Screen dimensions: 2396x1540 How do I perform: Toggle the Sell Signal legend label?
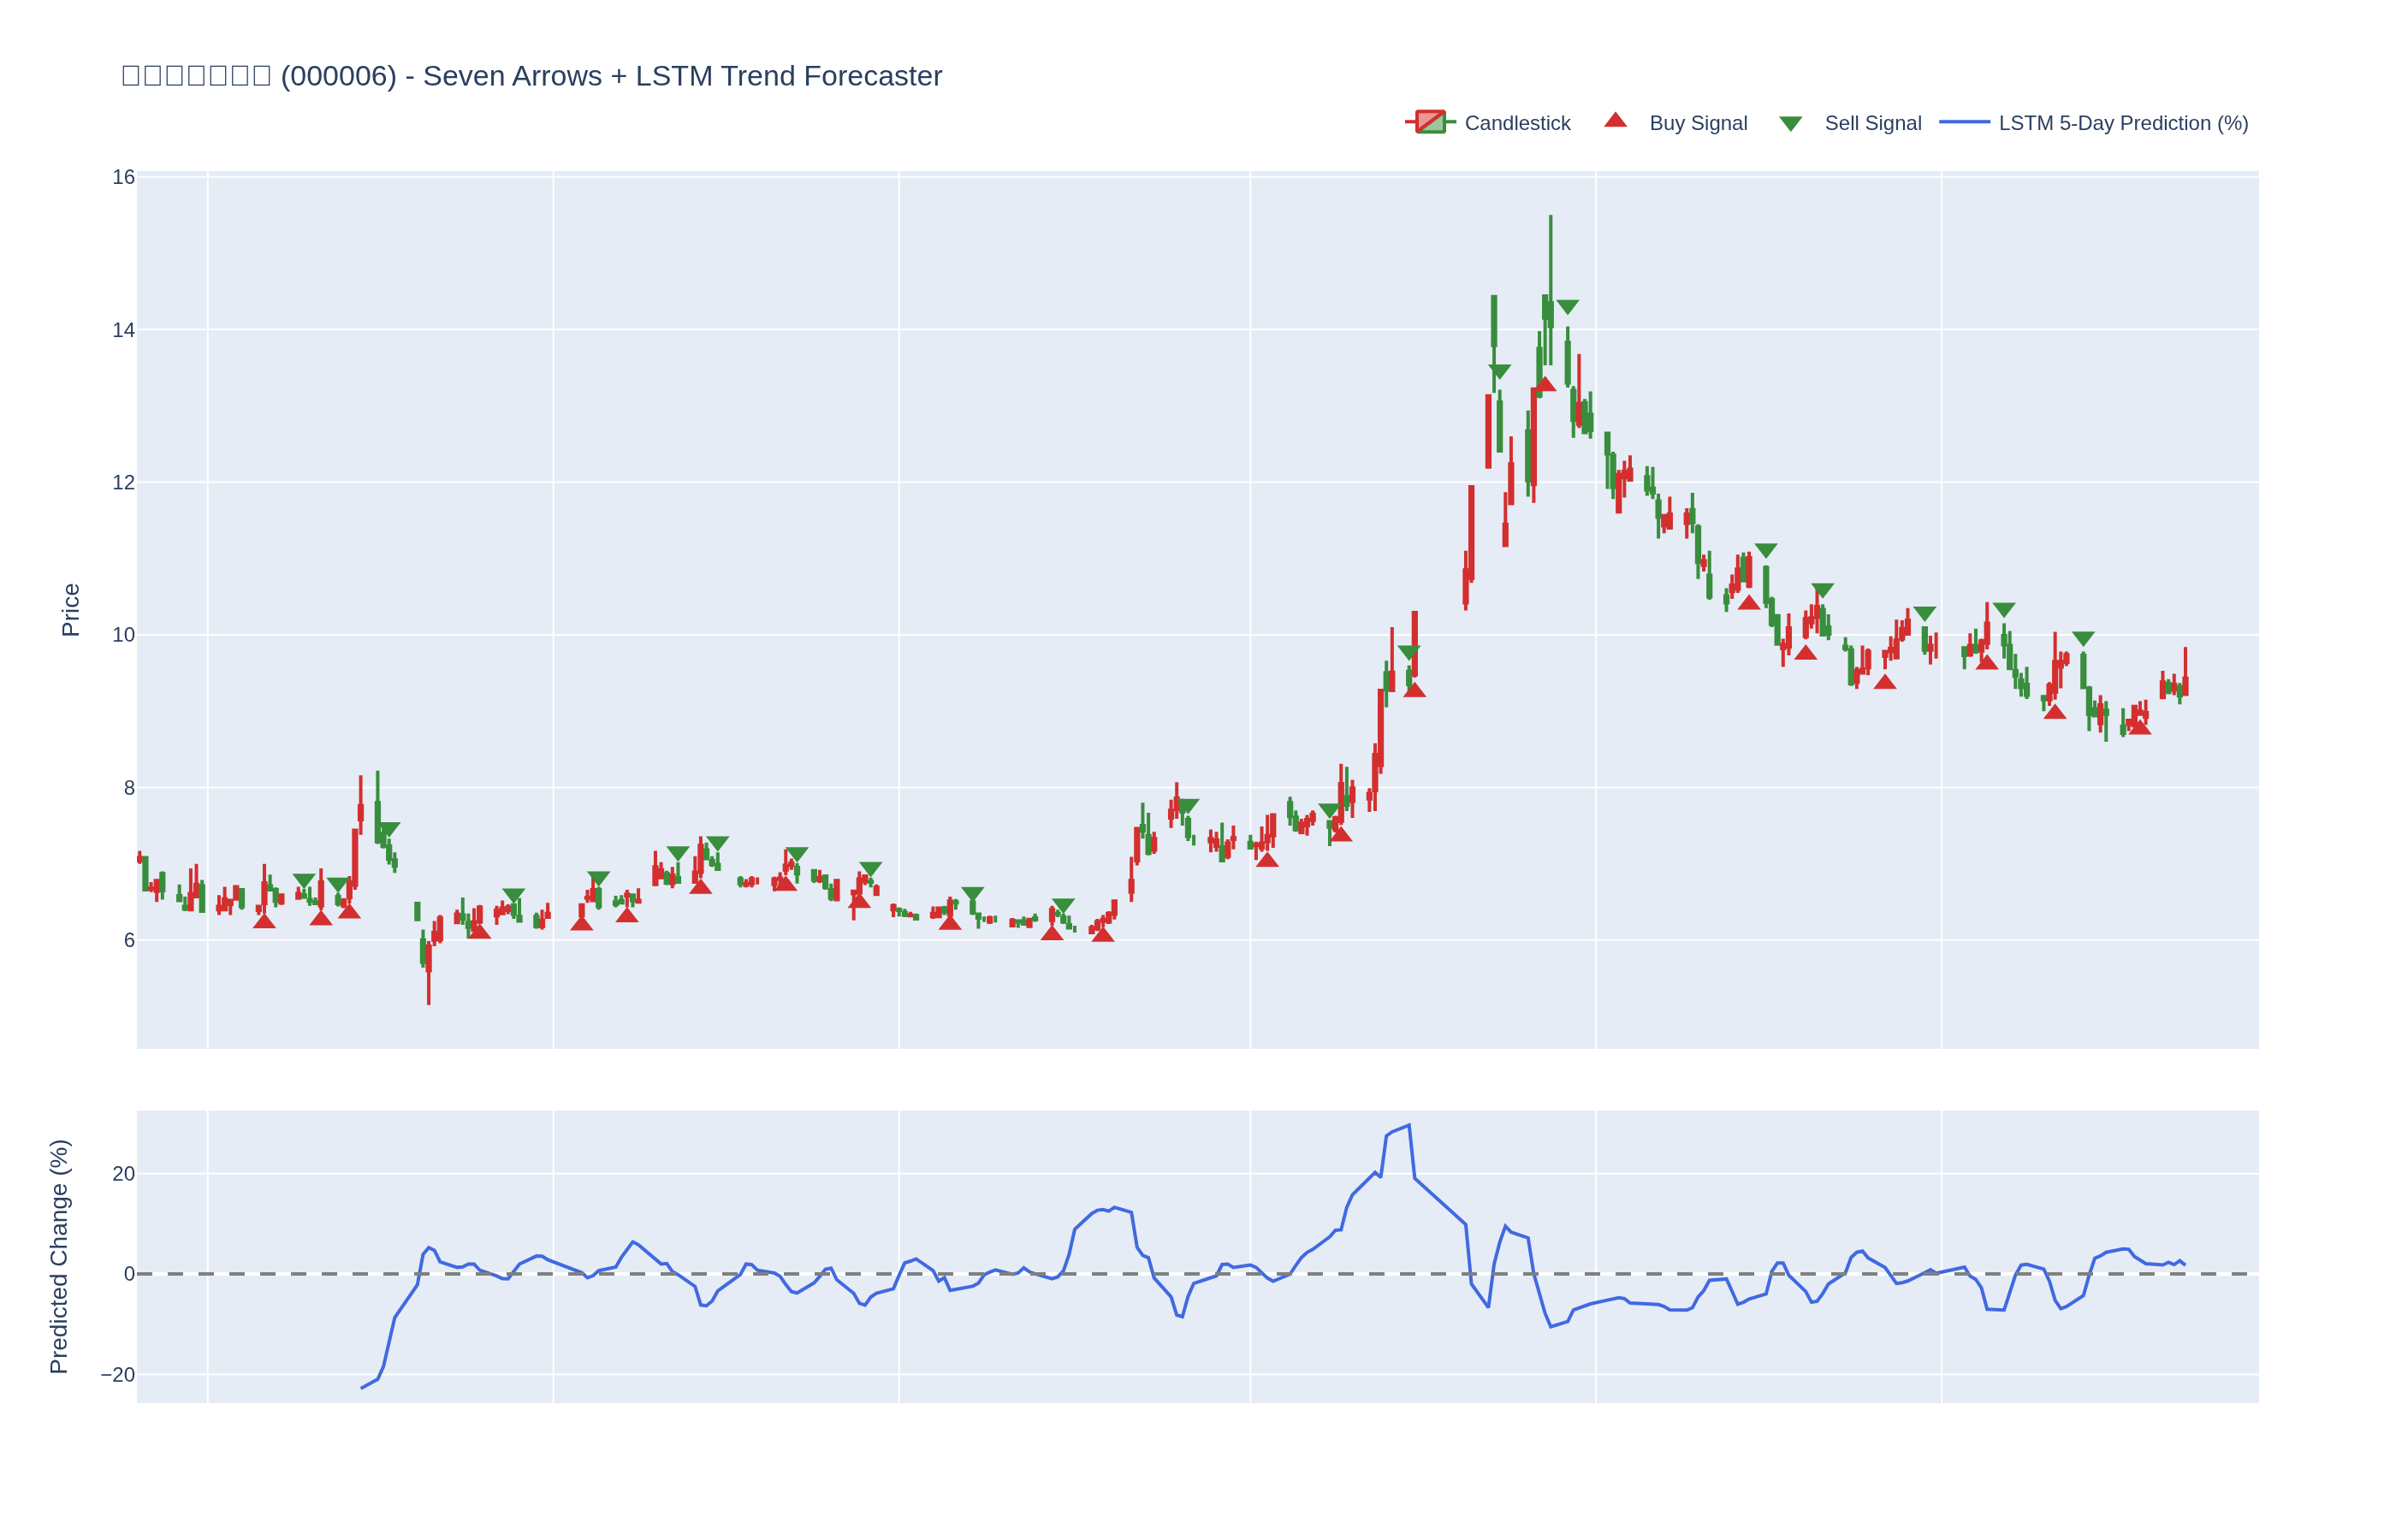(x=1872, y=123)
